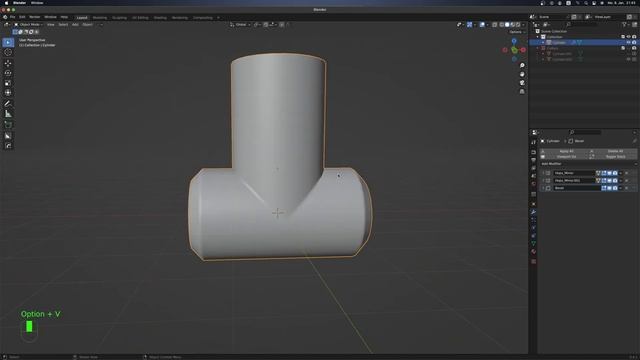Click the Delete All button
Viewport: 640px width, 360px height.
pyautogui.click(x=613, y=151)
